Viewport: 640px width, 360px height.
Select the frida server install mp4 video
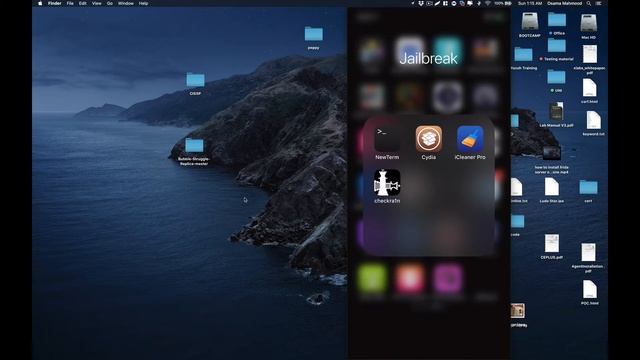pos(551,154)
